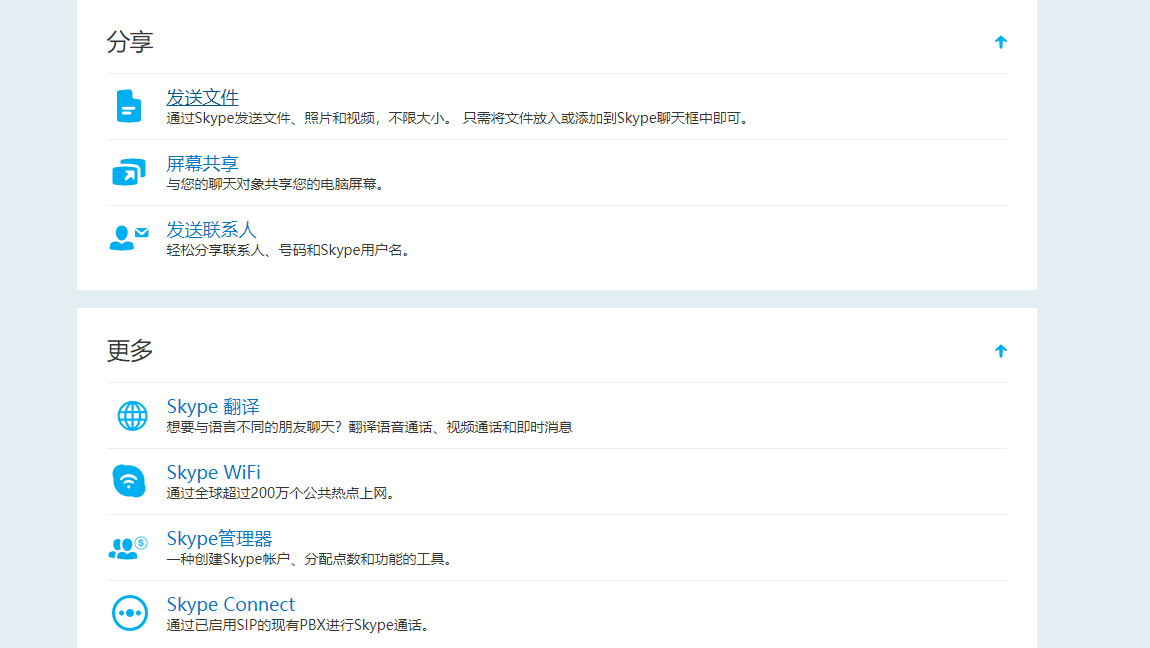The image size is (1150, 648).
Task: Open the Skype Connect link
Action: (x=230, y=604)
